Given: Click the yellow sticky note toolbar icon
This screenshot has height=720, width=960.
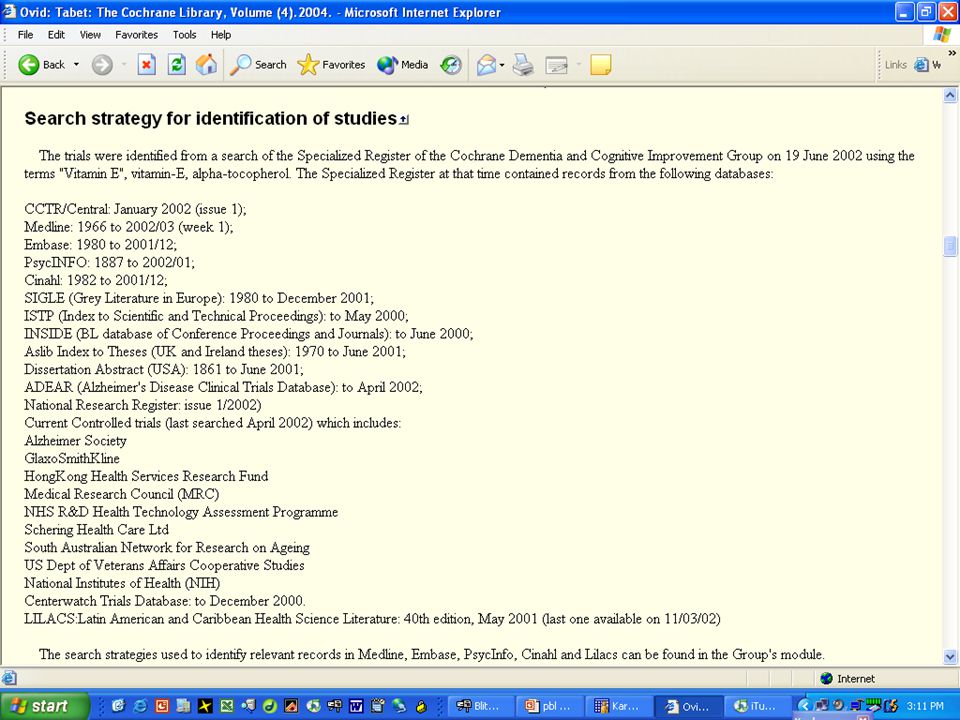Looking at the screenshot, I should [x=601, y=64].
